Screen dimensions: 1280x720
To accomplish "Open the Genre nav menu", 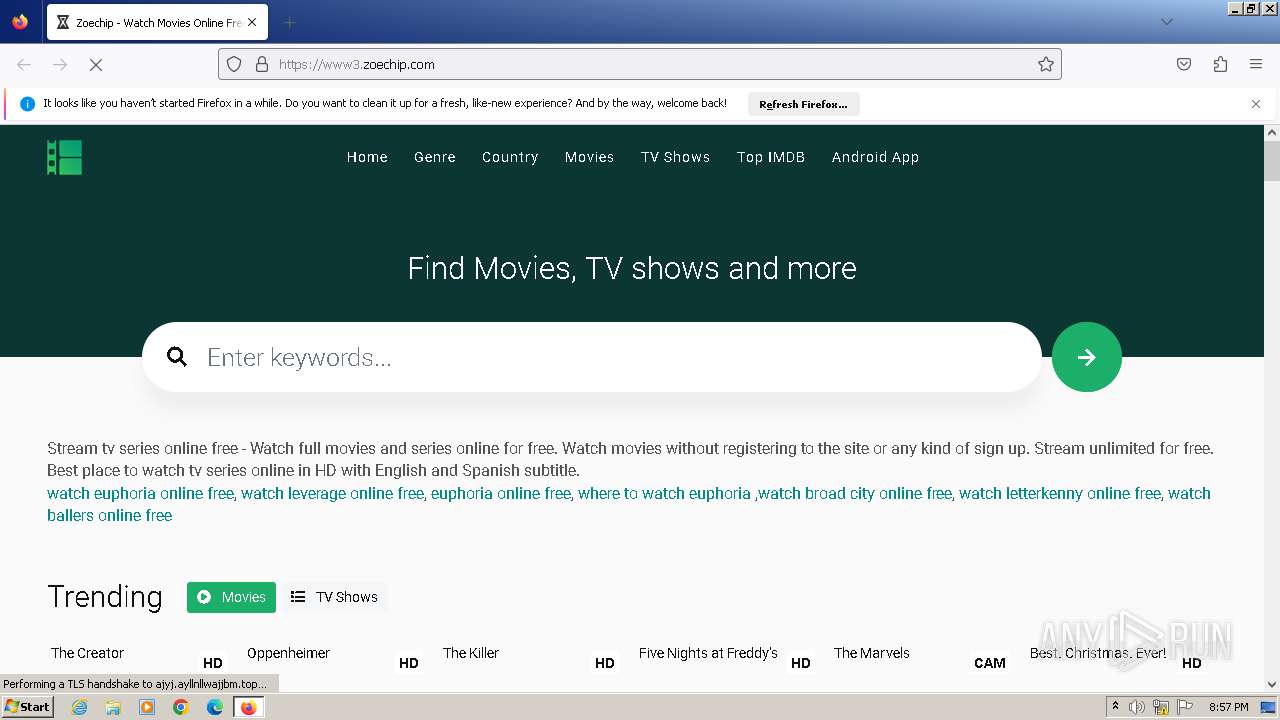I will tap(435, 157).
